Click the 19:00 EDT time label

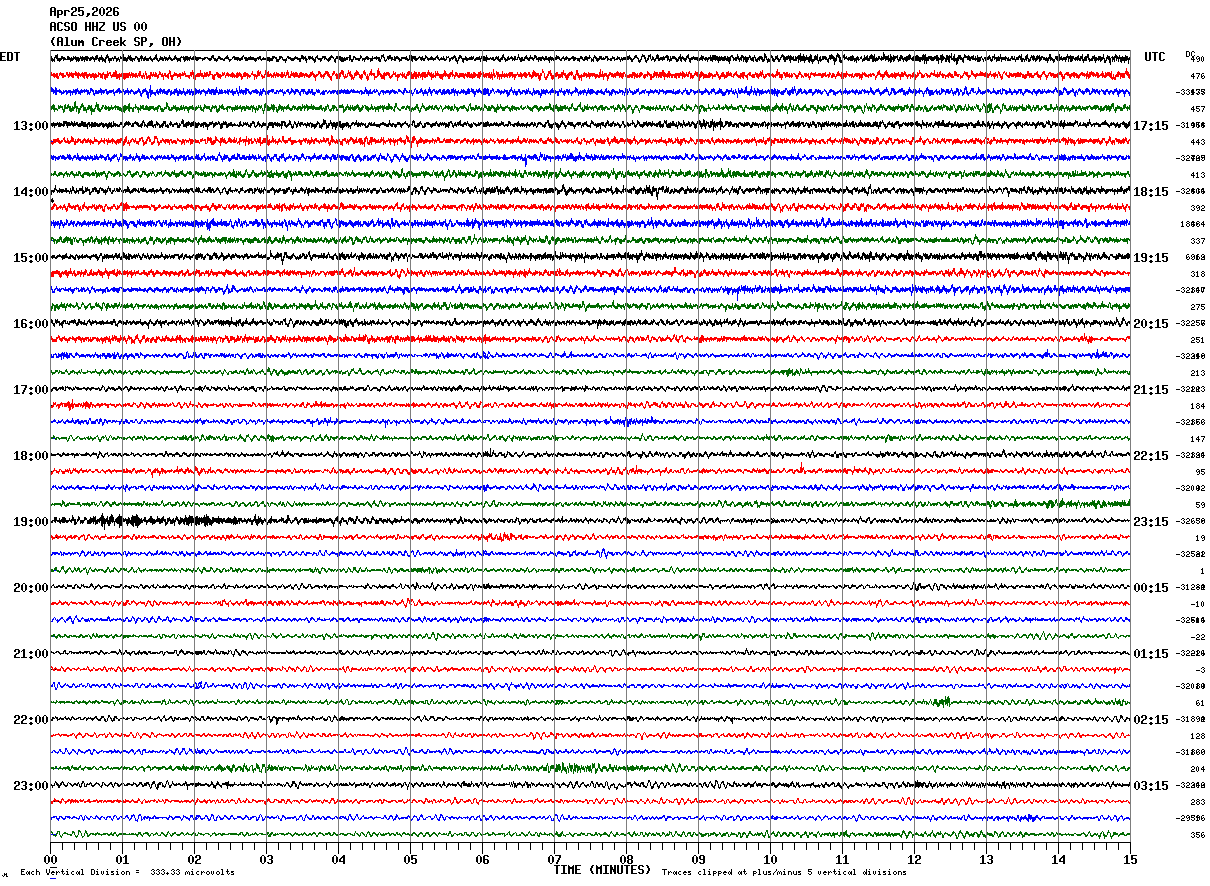(x=30, y=522)
